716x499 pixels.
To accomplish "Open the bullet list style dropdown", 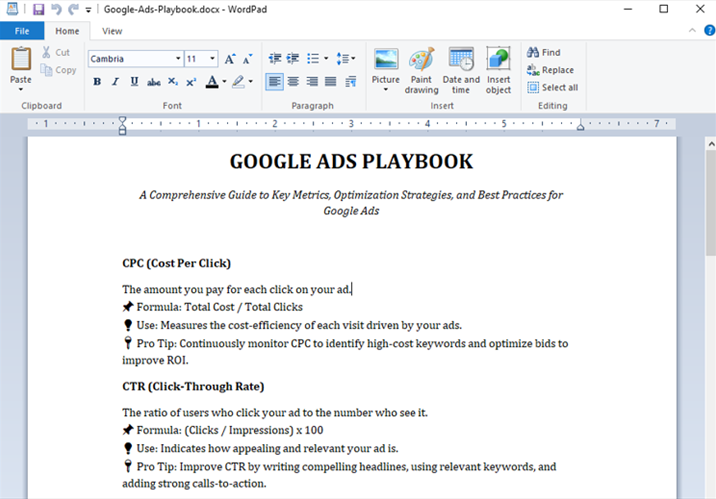I will [327, 59].
